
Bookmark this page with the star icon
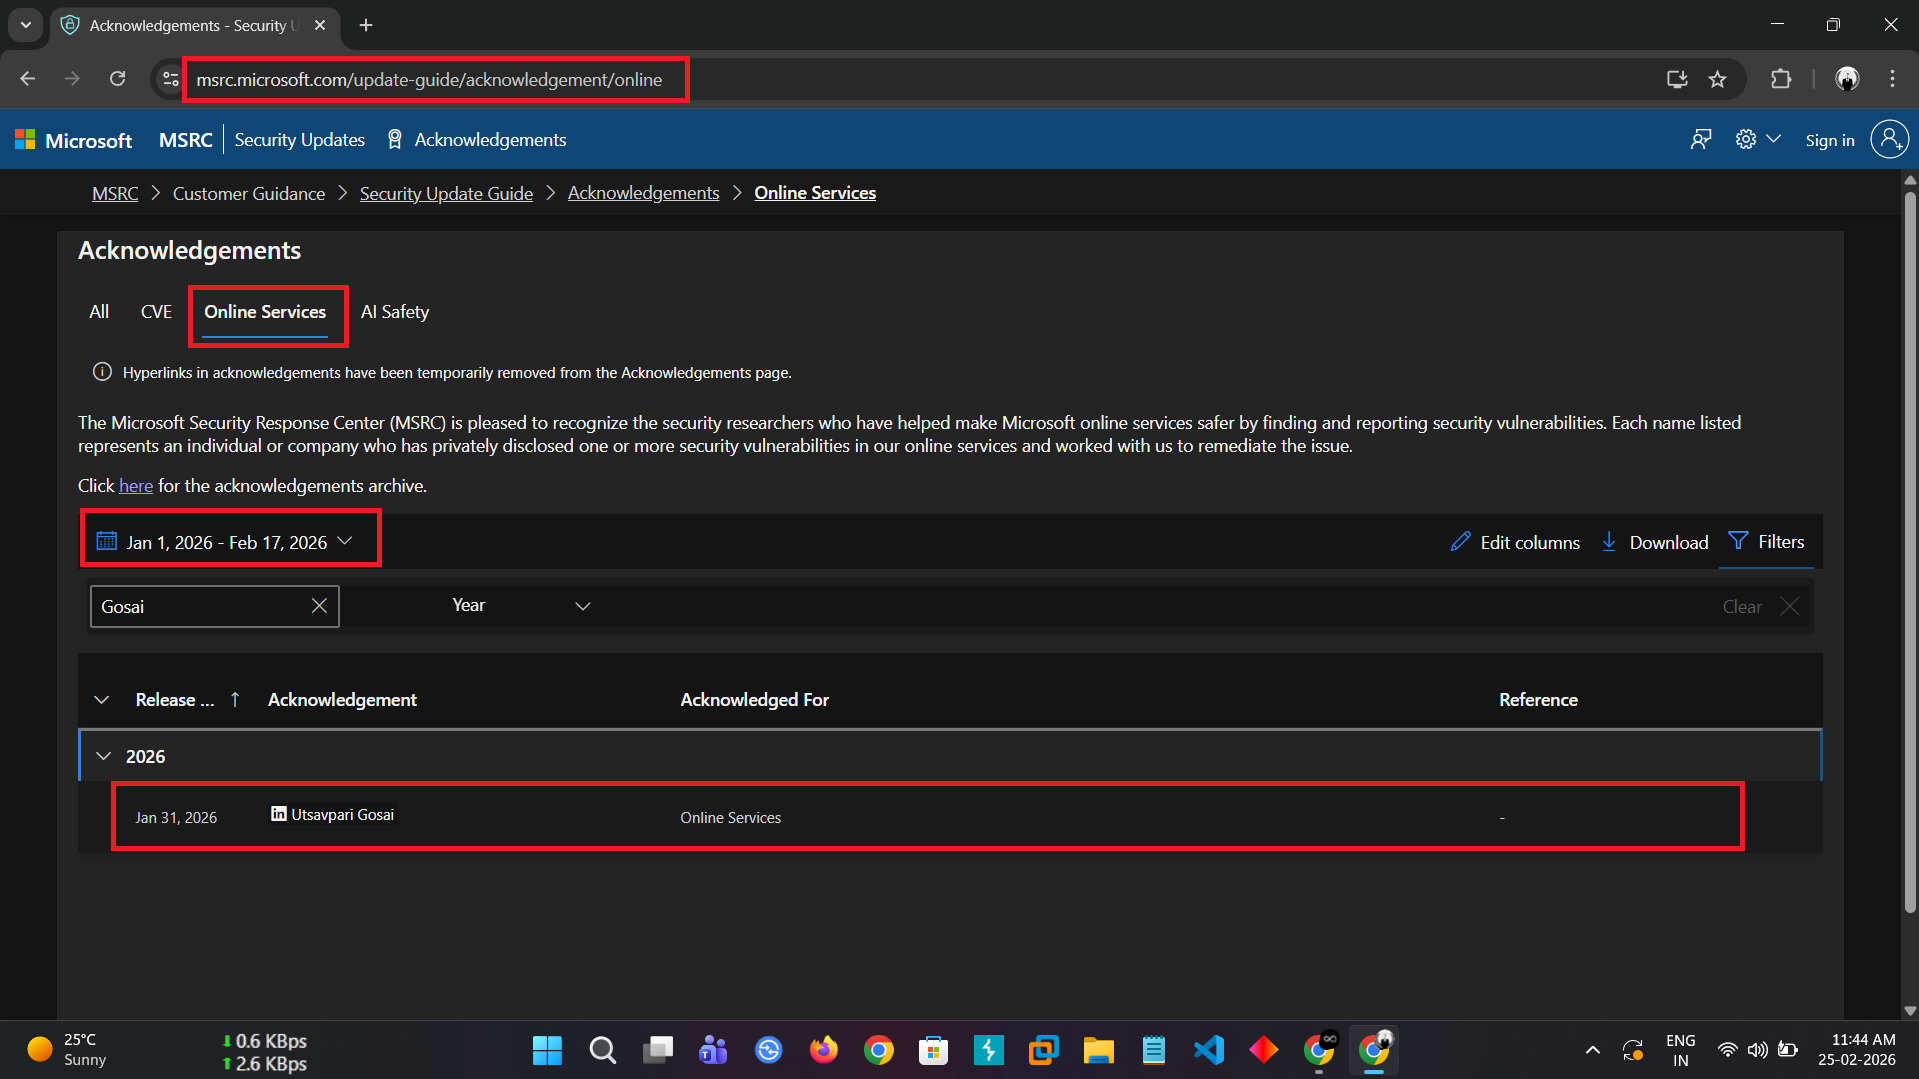click(1717, 79)
